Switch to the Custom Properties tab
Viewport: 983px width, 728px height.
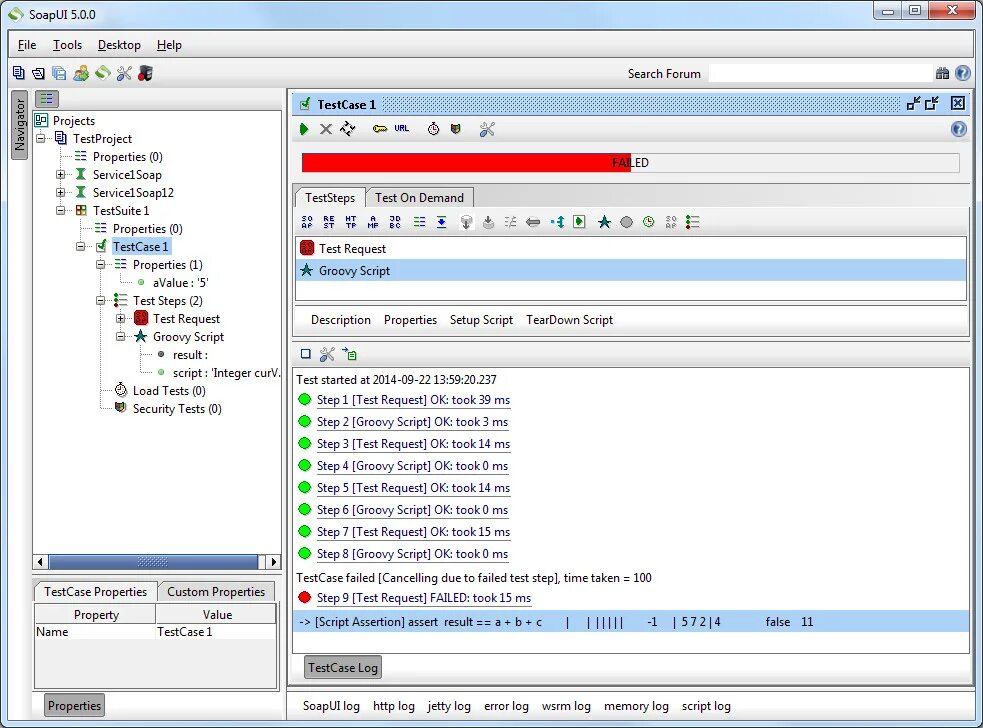[x=216, y=591]
